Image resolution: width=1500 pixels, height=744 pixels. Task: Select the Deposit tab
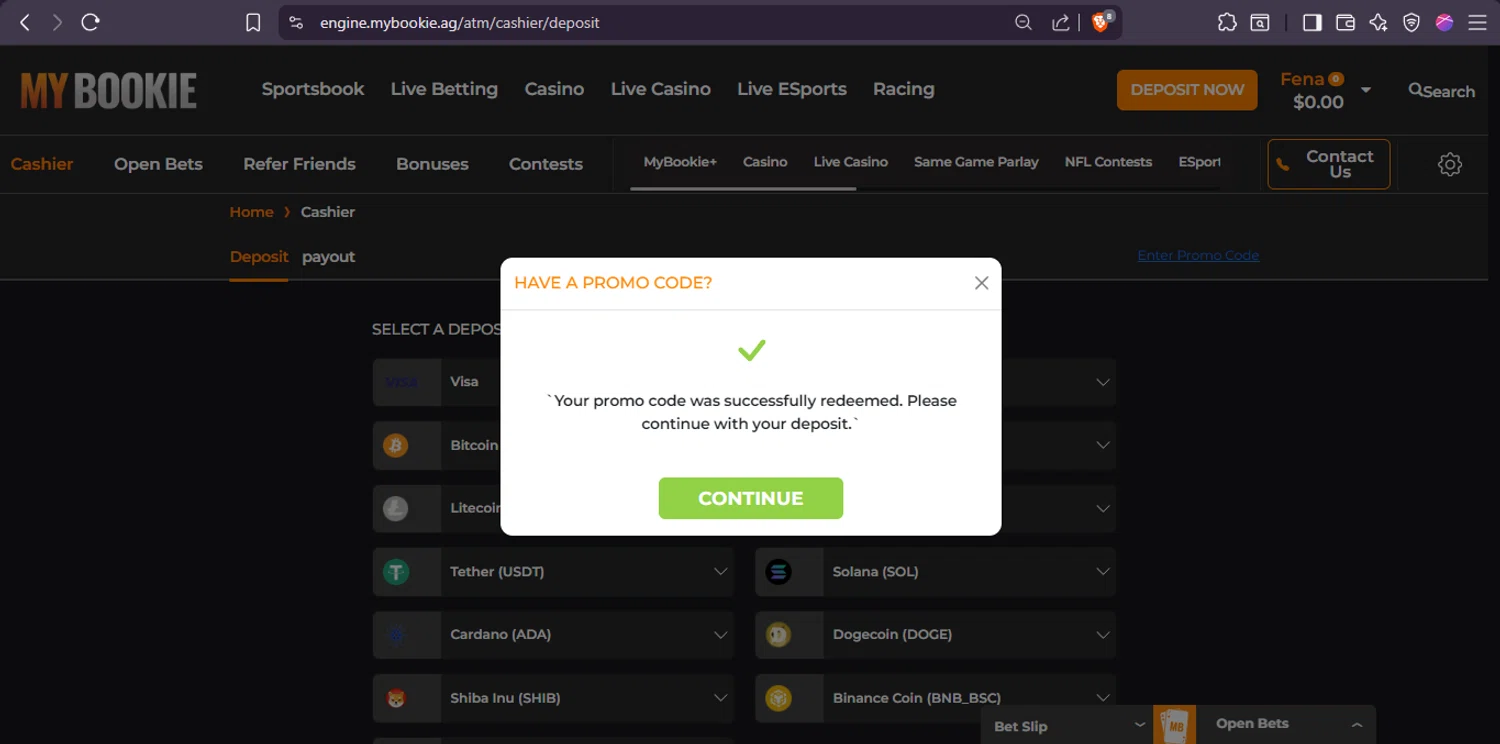point(259,257)
